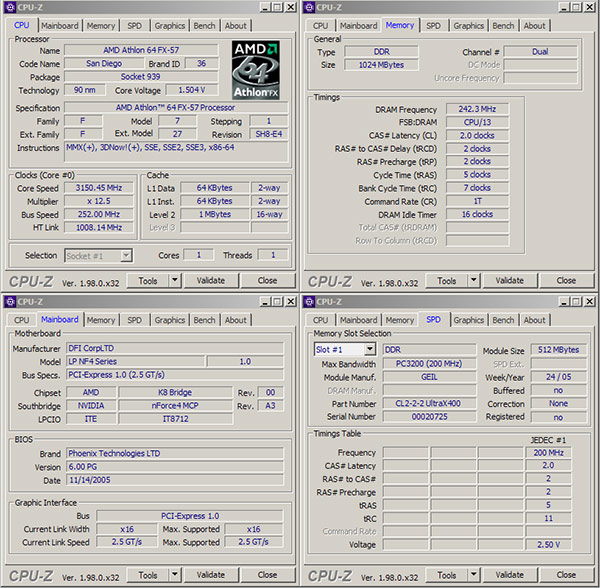Click CPU-Z app icon in Memory window title bar

310,7
